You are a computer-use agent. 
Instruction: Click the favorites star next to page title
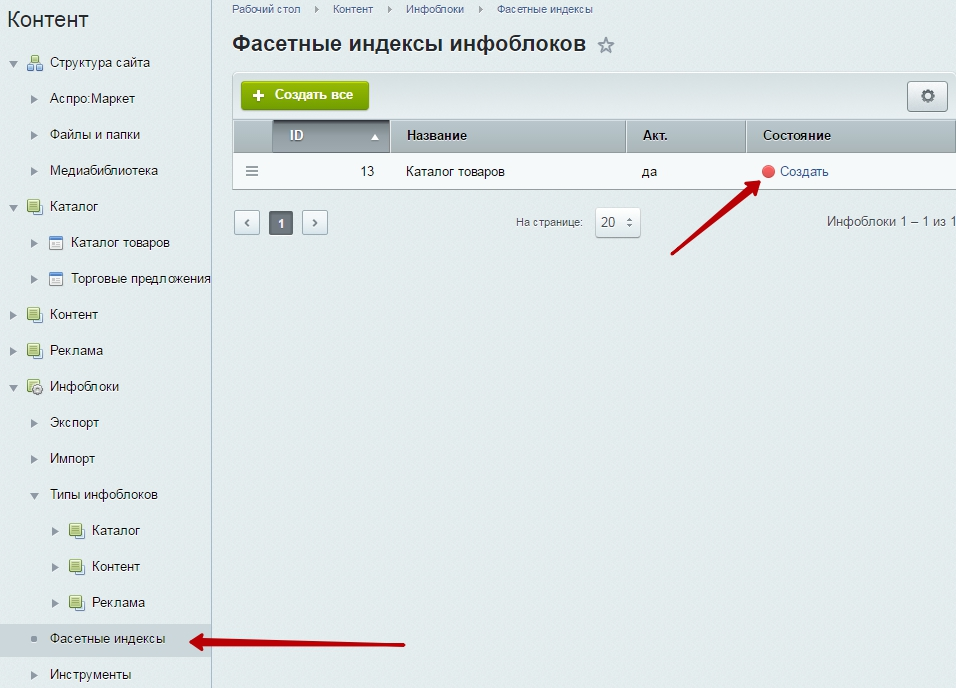pos(605,45)
